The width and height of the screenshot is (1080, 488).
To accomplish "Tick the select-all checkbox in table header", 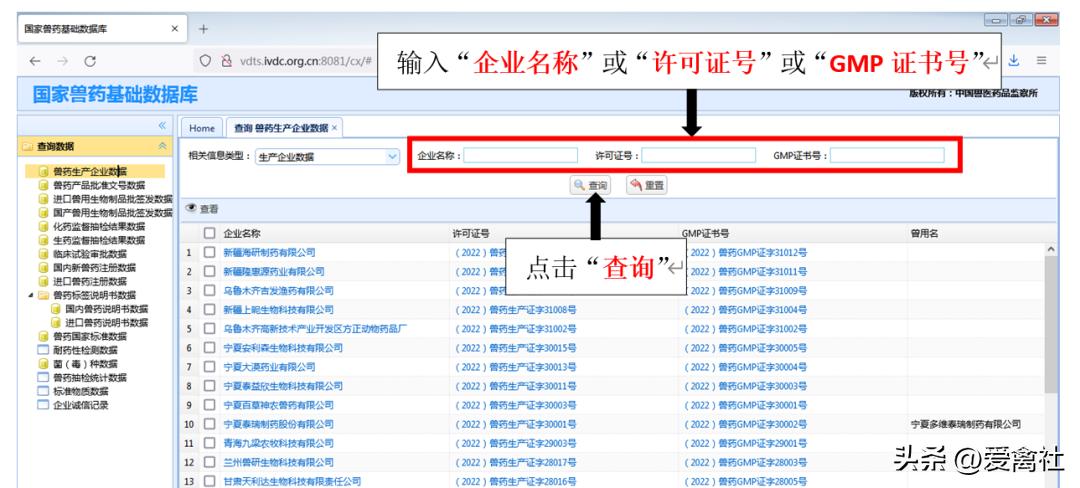I will coord(209,233).
